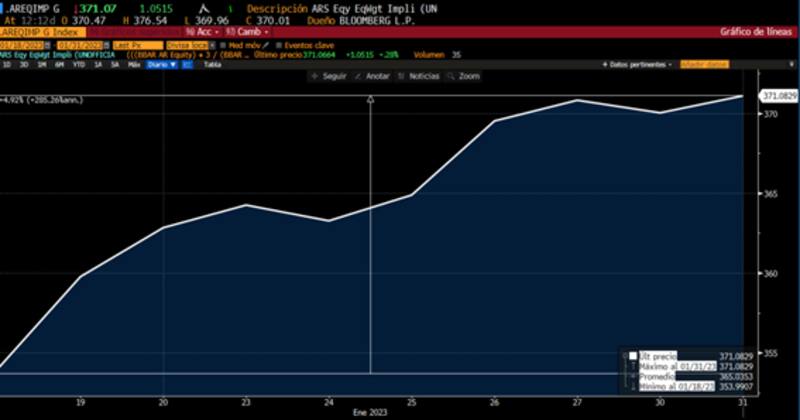Toggle the Med móv checkbox
Screen dimensions: 800x420
223,45
